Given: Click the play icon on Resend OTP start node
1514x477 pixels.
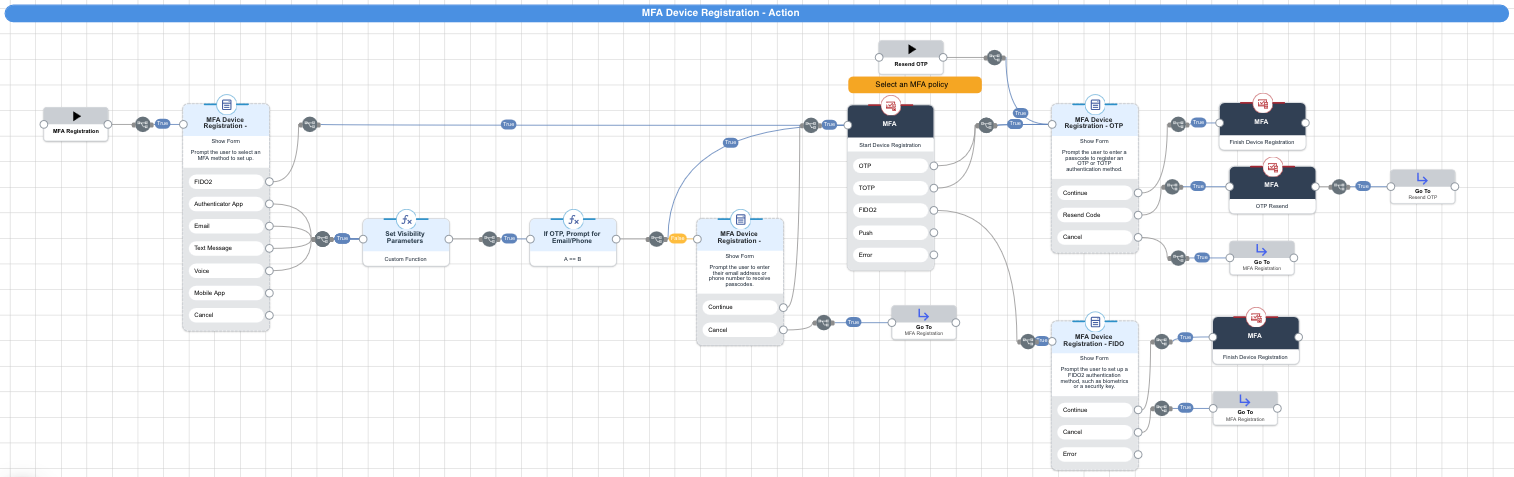Looking at the screenshot, I should (911, 49).
